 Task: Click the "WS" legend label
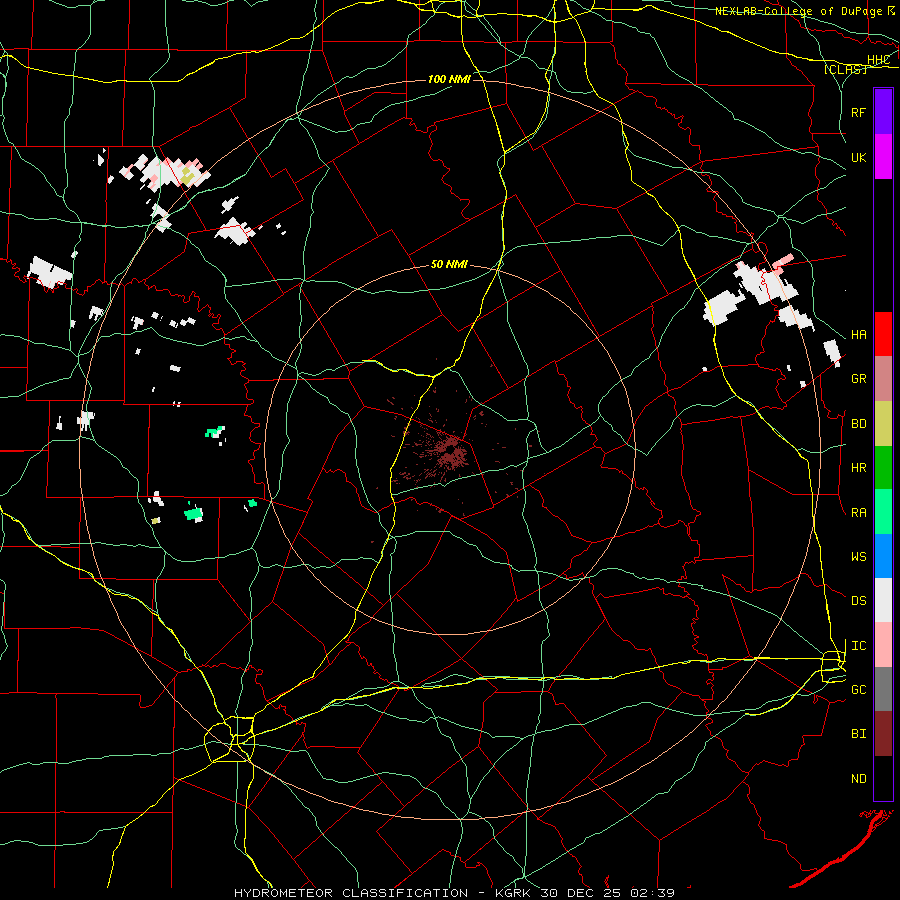[858, 557]
